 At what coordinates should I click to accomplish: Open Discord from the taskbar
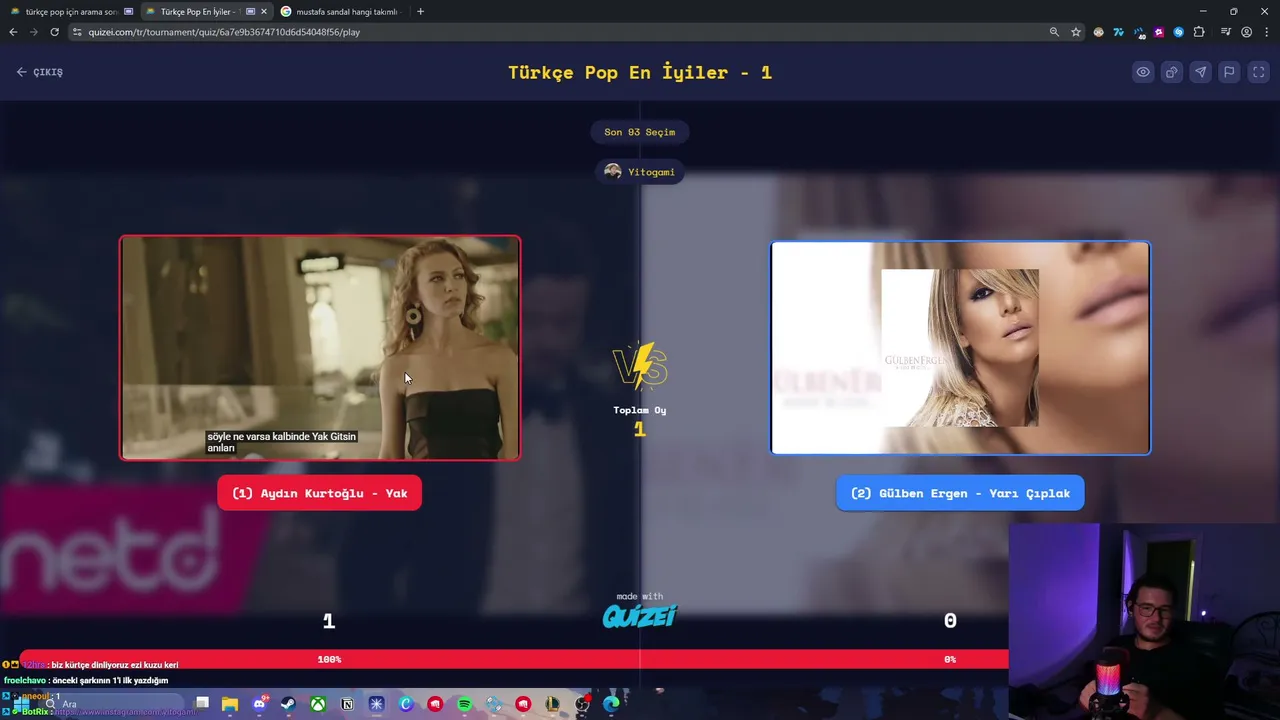point(259,704)
